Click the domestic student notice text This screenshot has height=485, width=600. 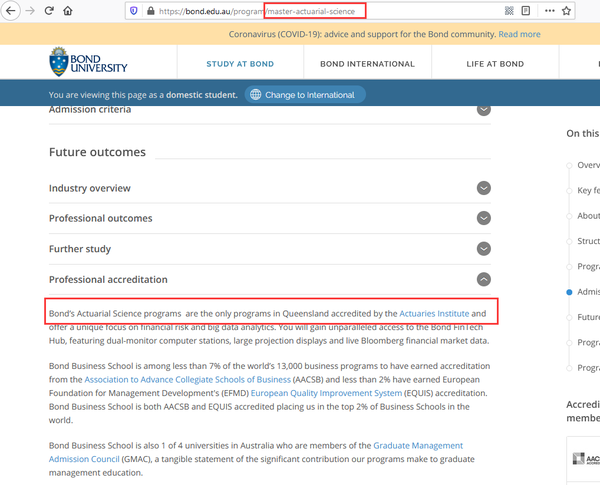143,95
